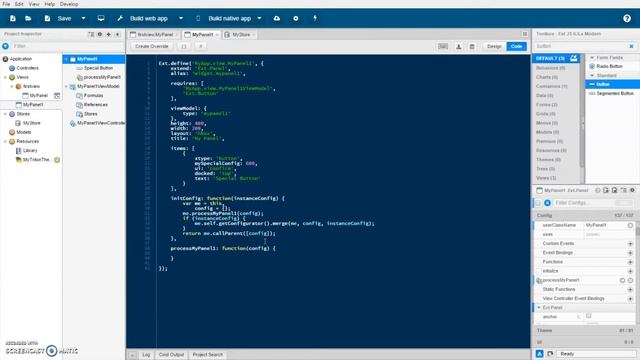Image resolution: width=640 pixels, height=360 pixels.
Task: Select the Containers (1) toolbox category
Action: click(551, 87)
